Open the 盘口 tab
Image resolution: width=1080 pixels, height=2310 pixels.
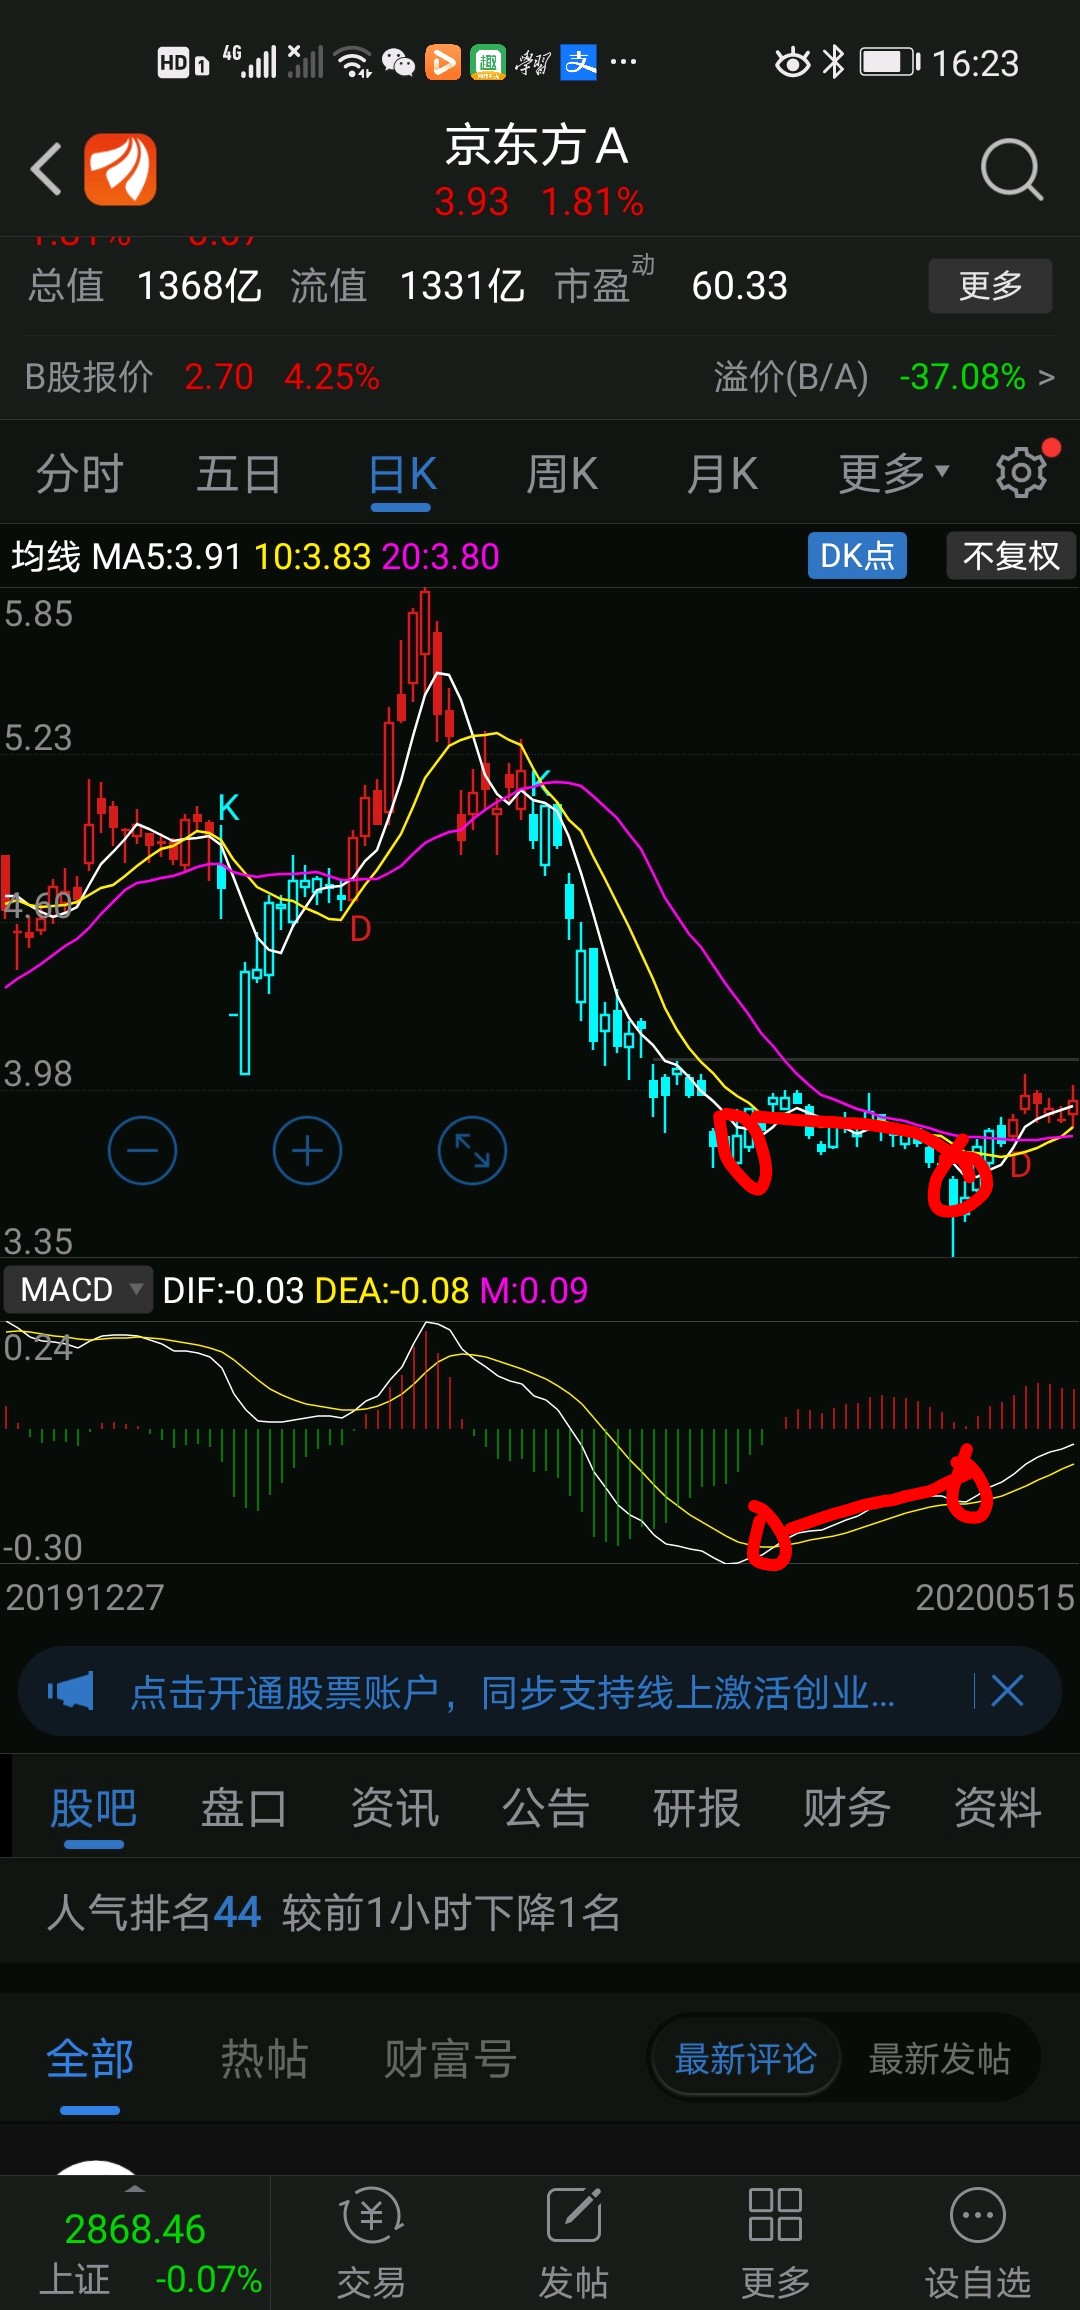244,1808
